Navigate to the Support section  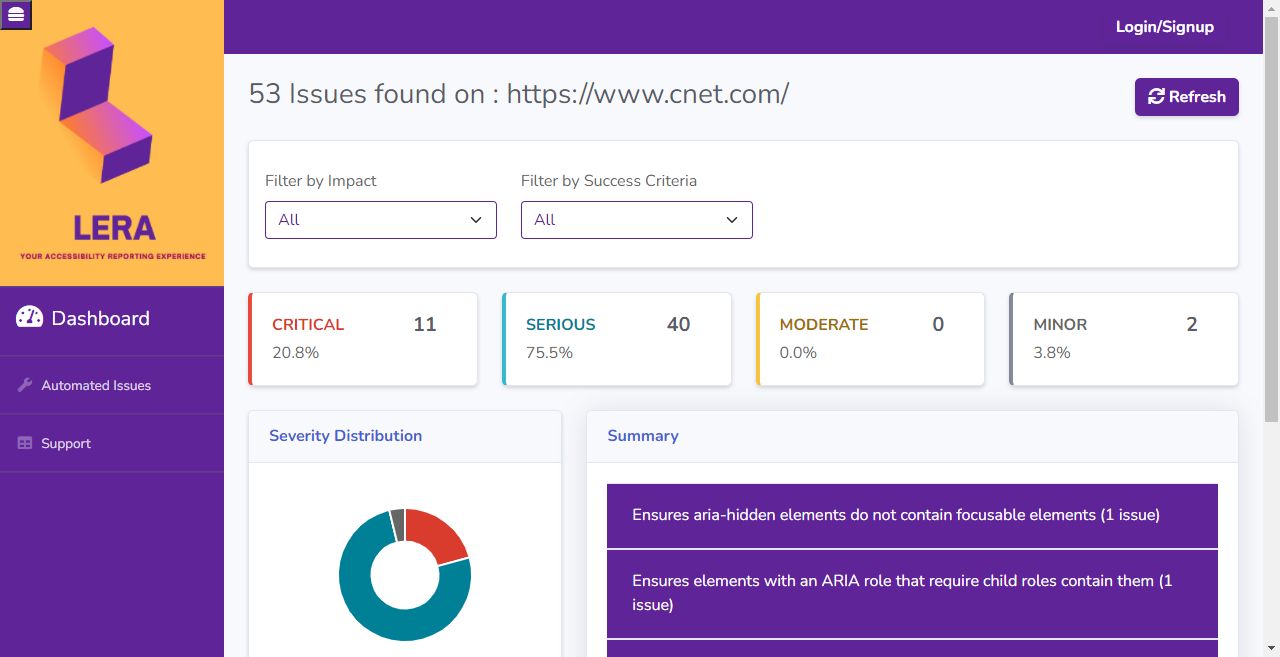point(66,443)
